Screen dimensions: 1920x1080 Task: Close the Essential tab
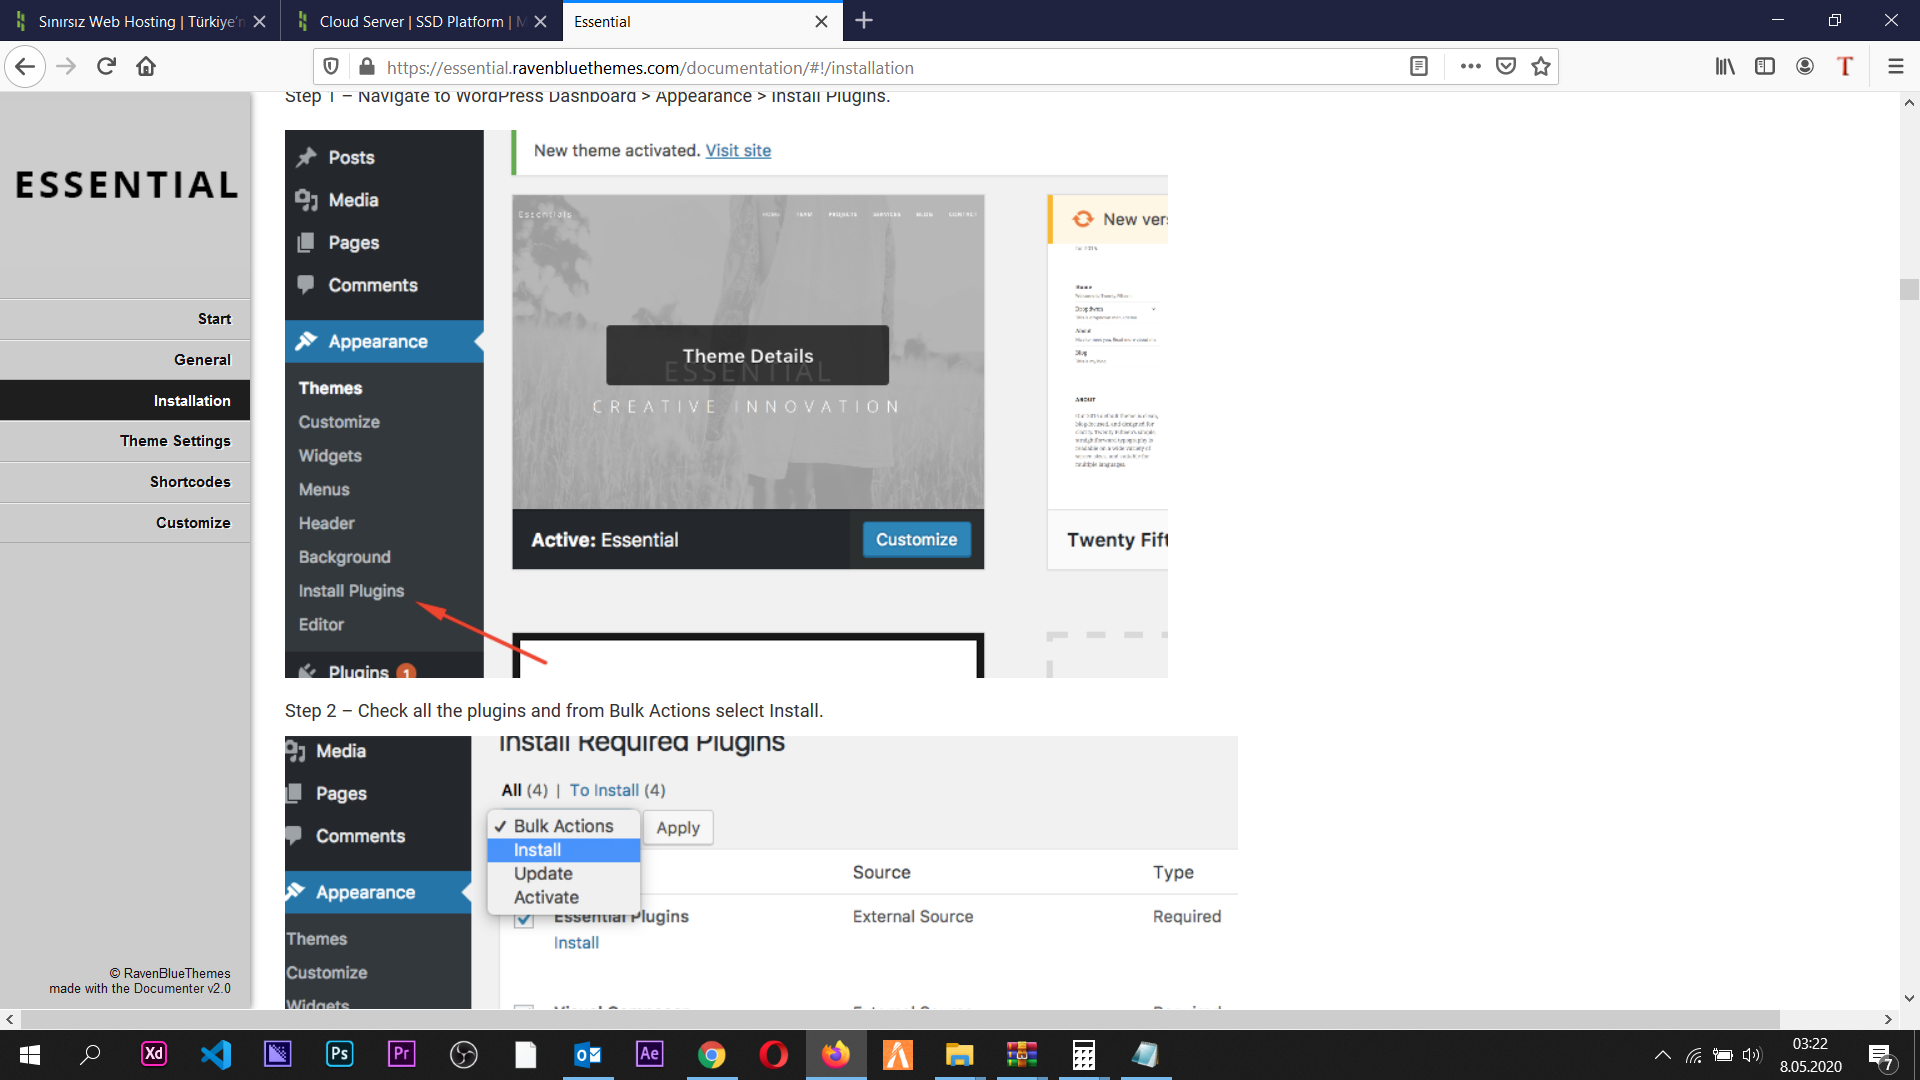pos(821,21)
